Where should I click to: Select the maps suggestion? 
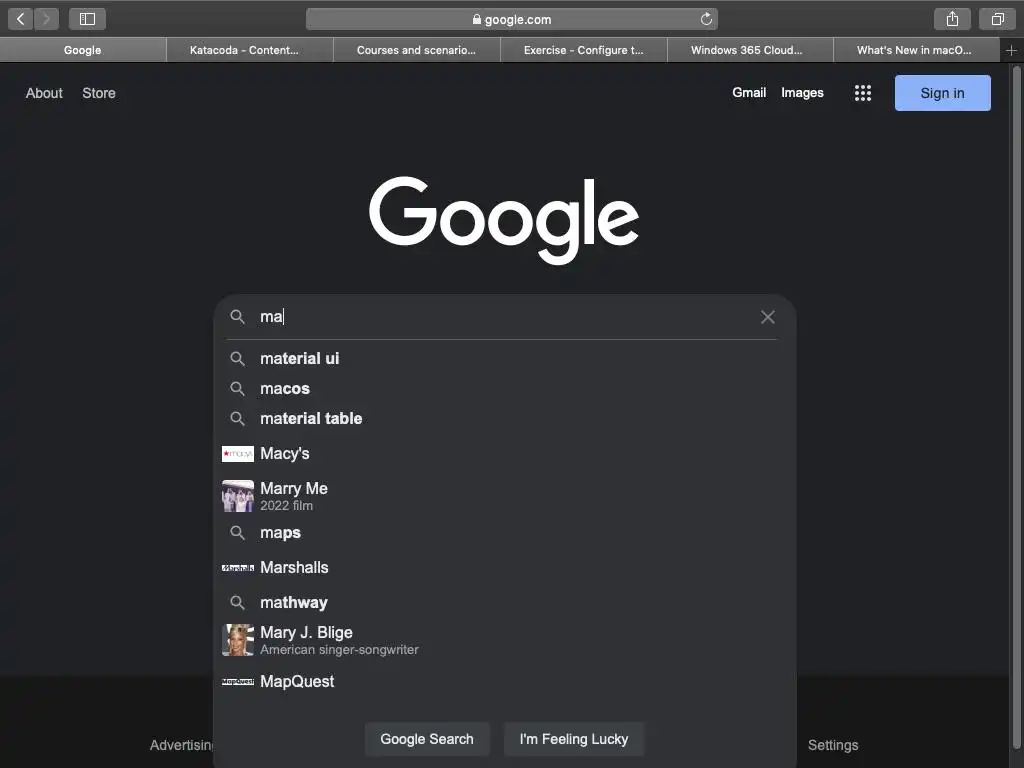coord(505,533)
